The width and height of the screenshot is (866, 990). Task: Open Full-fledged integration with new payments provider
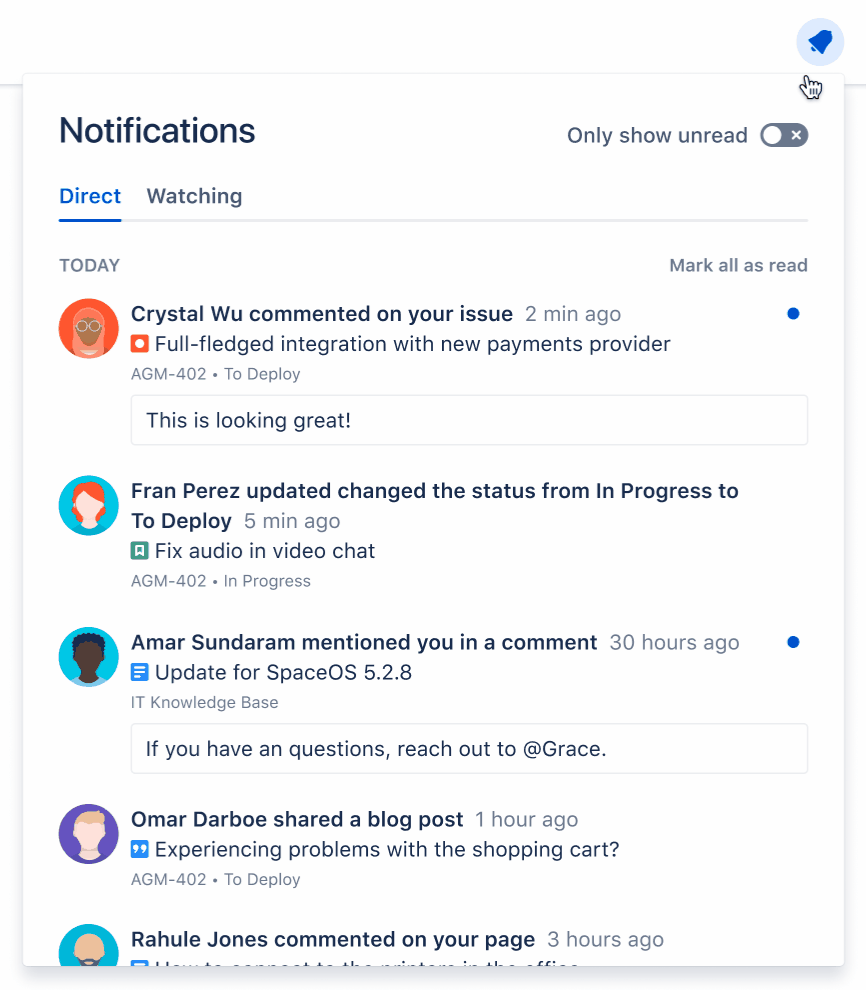(x=412, y=344)
